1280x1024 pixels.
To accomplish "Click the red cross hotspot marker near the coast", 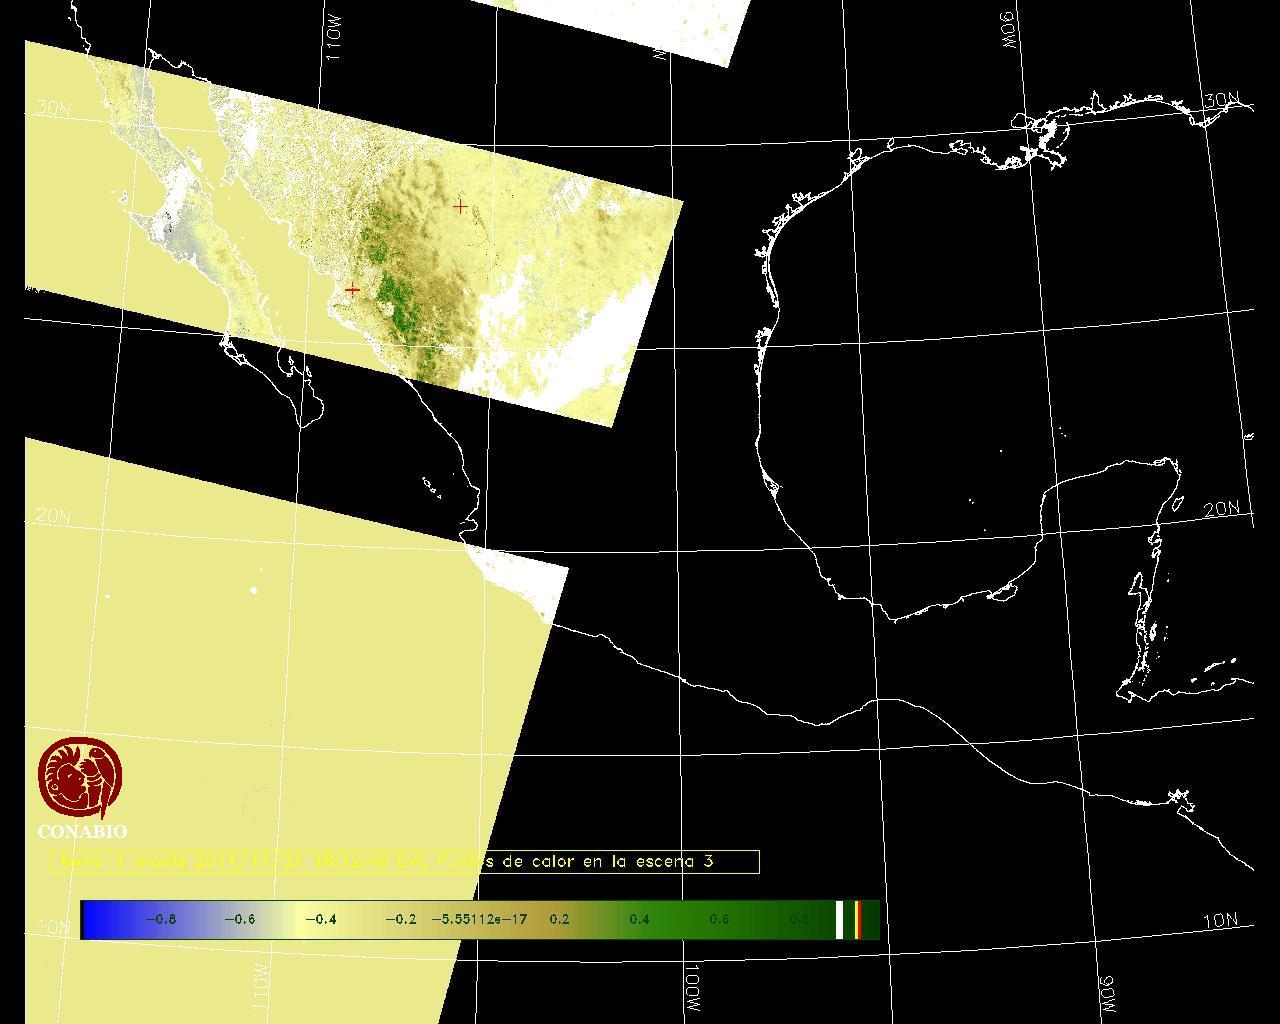I will tap(352, 289).
